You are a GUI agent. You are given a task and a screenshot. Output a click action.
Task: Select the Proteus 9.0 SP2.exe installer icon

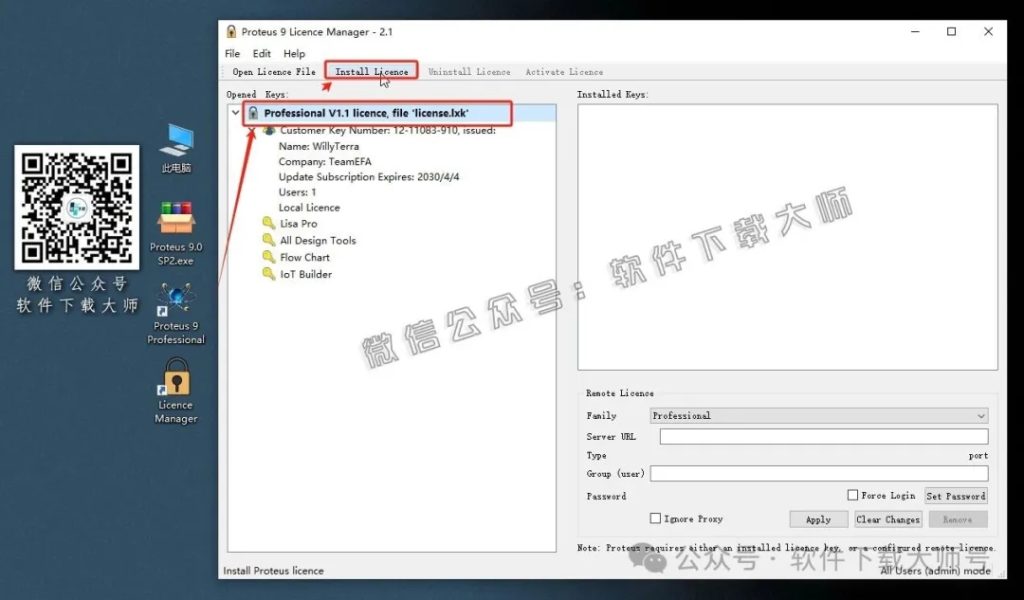tap(176, 218)
